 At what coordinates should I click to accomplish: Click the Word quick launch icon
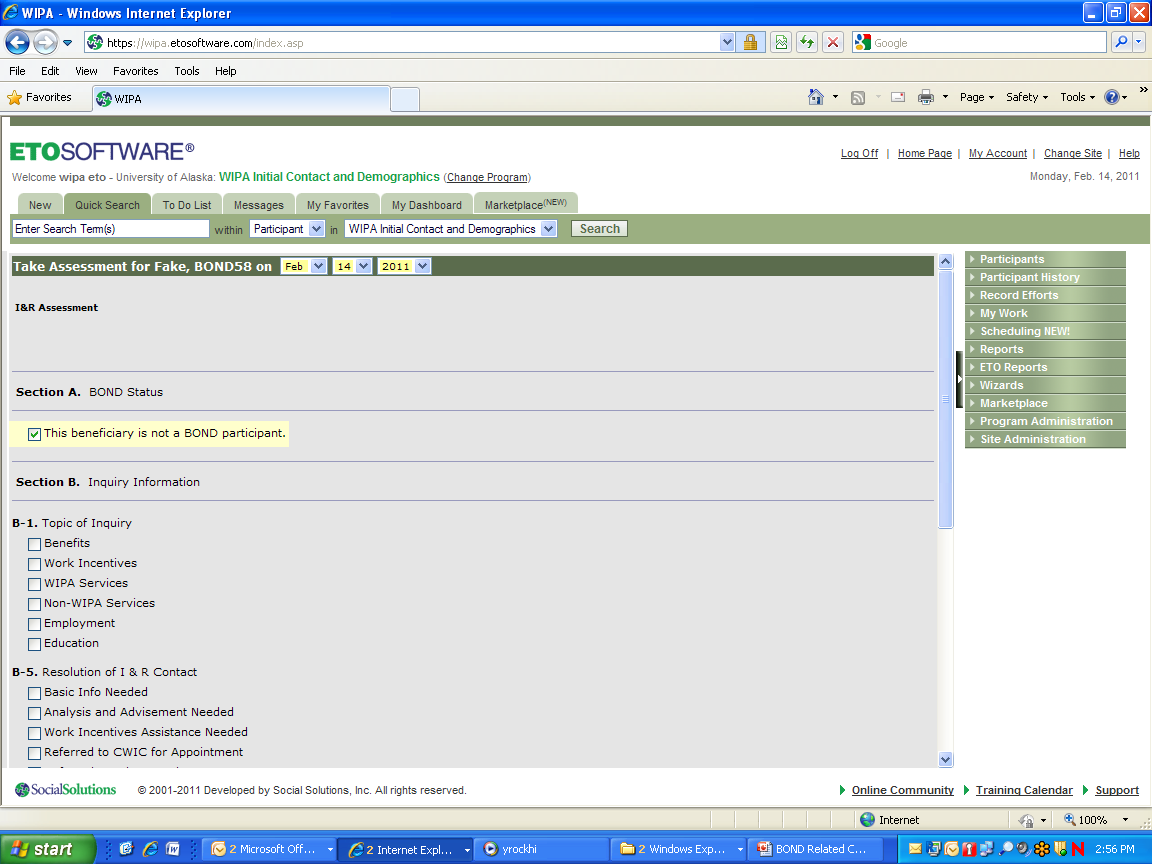pyautogui.click(x=173, y=849)
